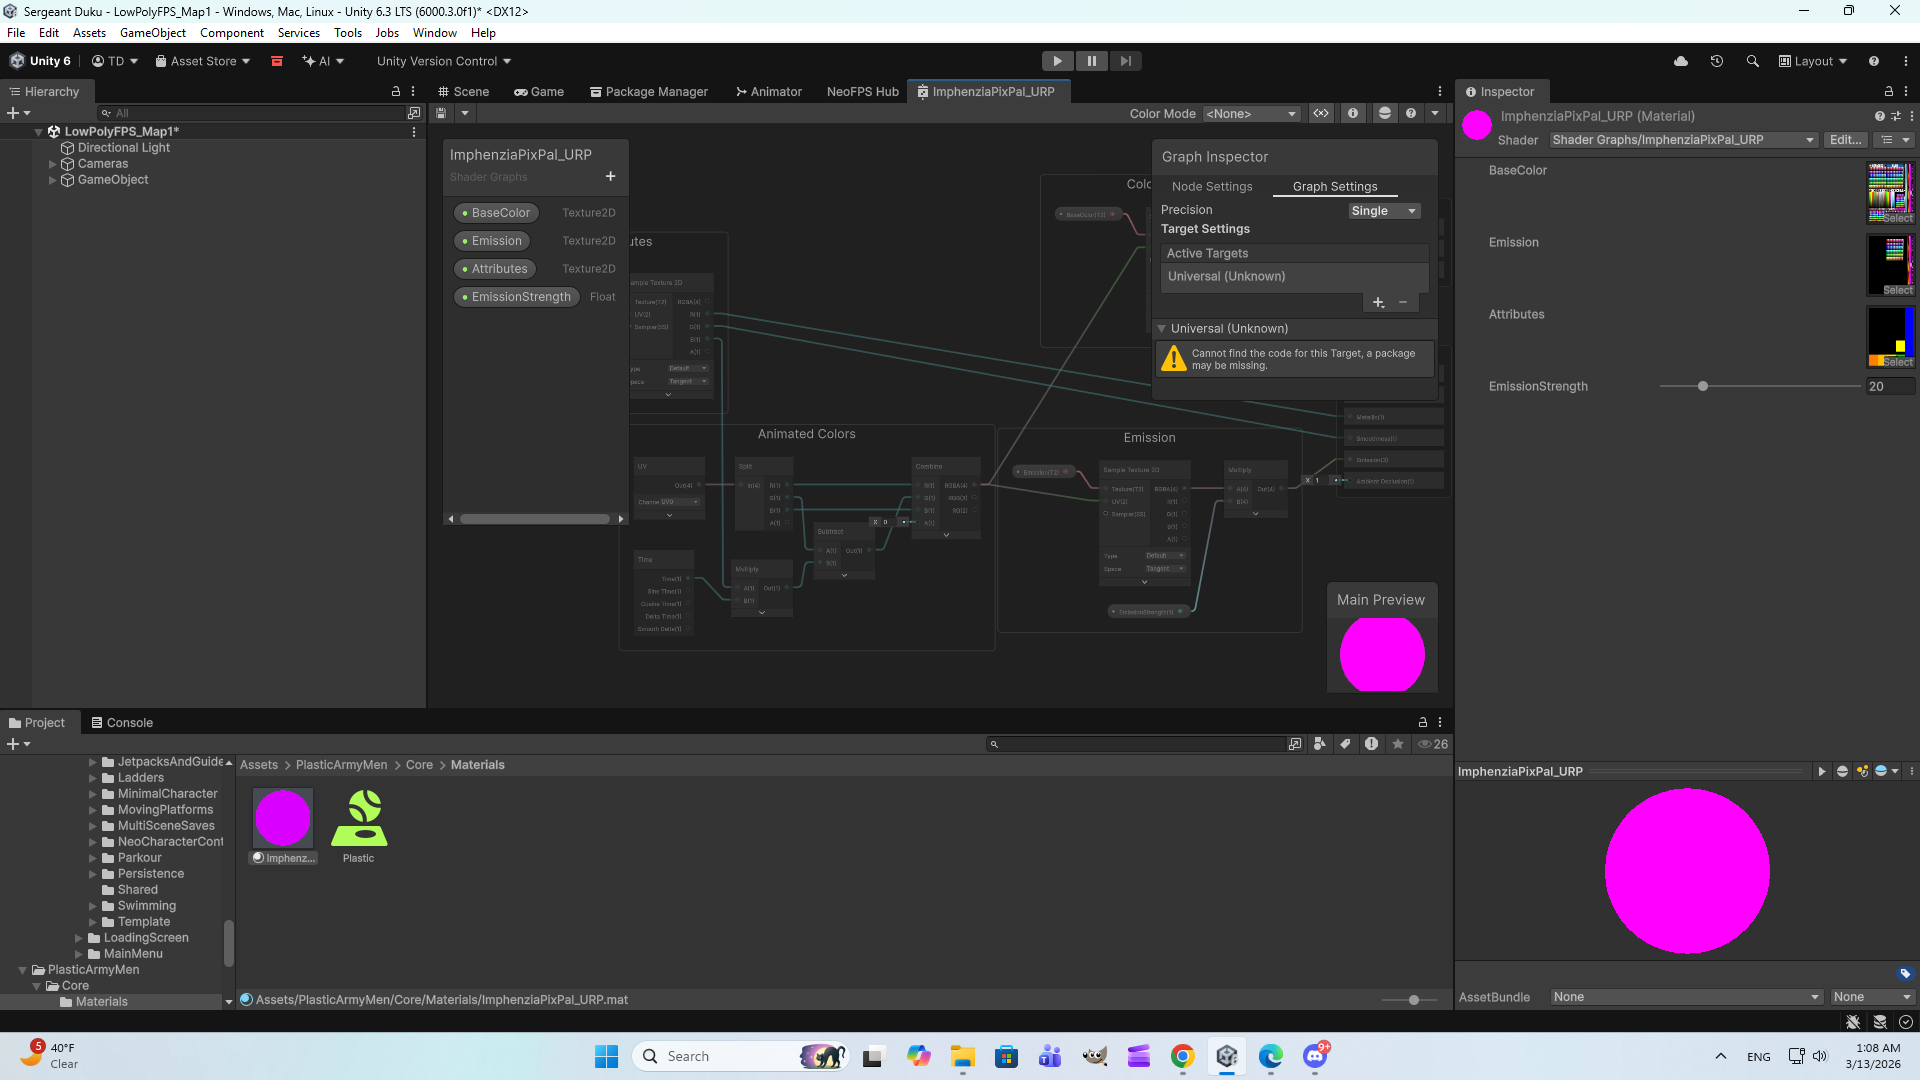Select BaseColor property in Blackboard

click(x=496, y=213)
